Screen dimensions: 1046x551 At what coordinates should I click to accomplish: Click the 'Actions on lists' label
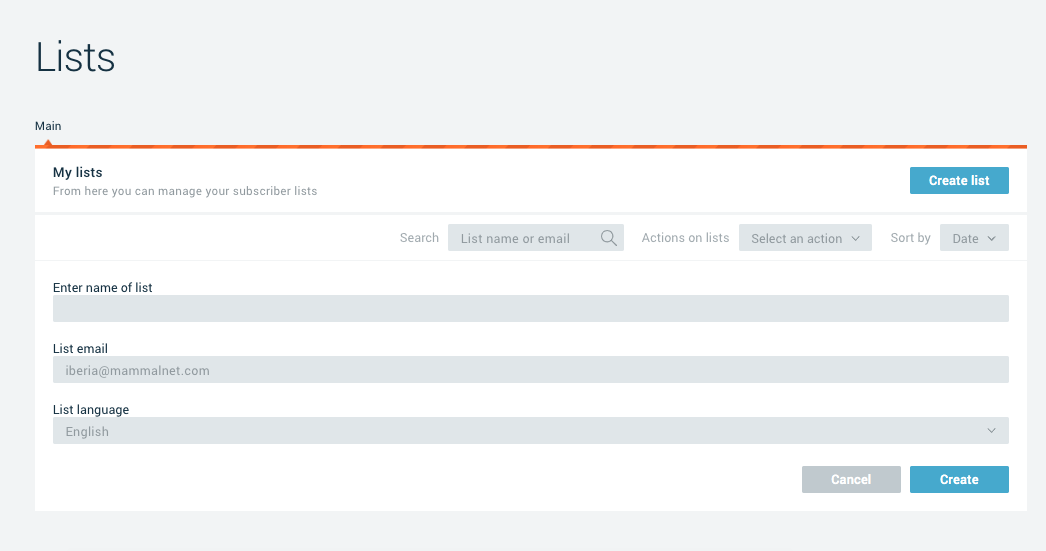coord(685,238)
